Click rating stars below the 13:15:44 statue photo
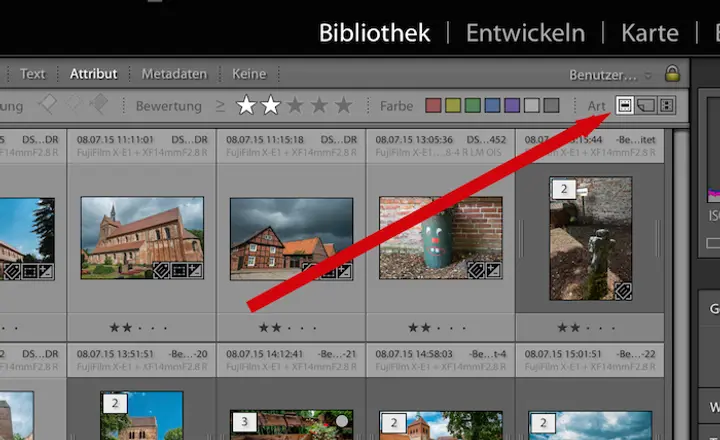 (586, 327)
